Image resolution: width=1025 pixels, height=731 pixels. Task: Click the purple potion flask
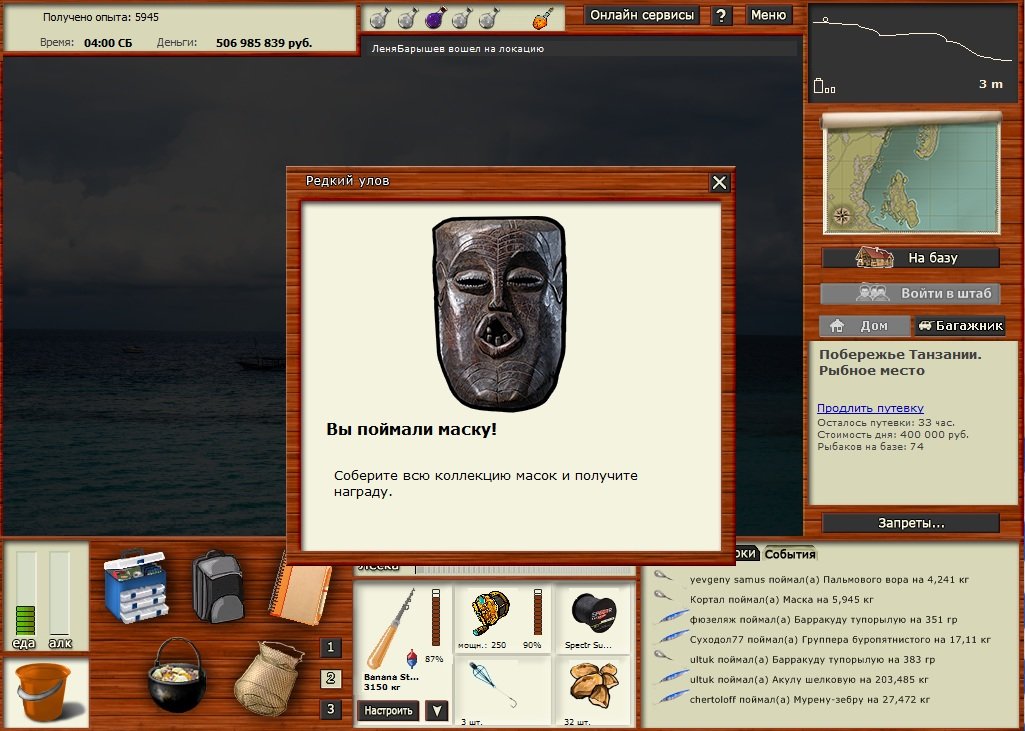[x=435, y=18]
